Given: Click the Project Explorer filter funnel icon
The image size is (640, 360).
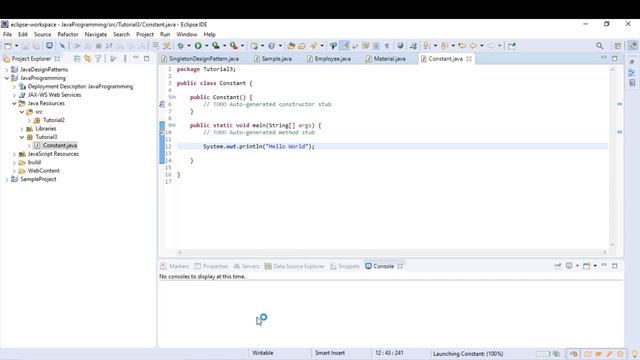Looking at the screenshot, I should click(98, 59).
